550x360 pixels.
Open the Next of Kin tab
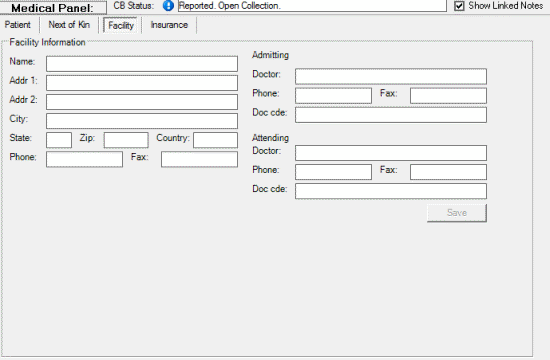click(x=69, y=25)
